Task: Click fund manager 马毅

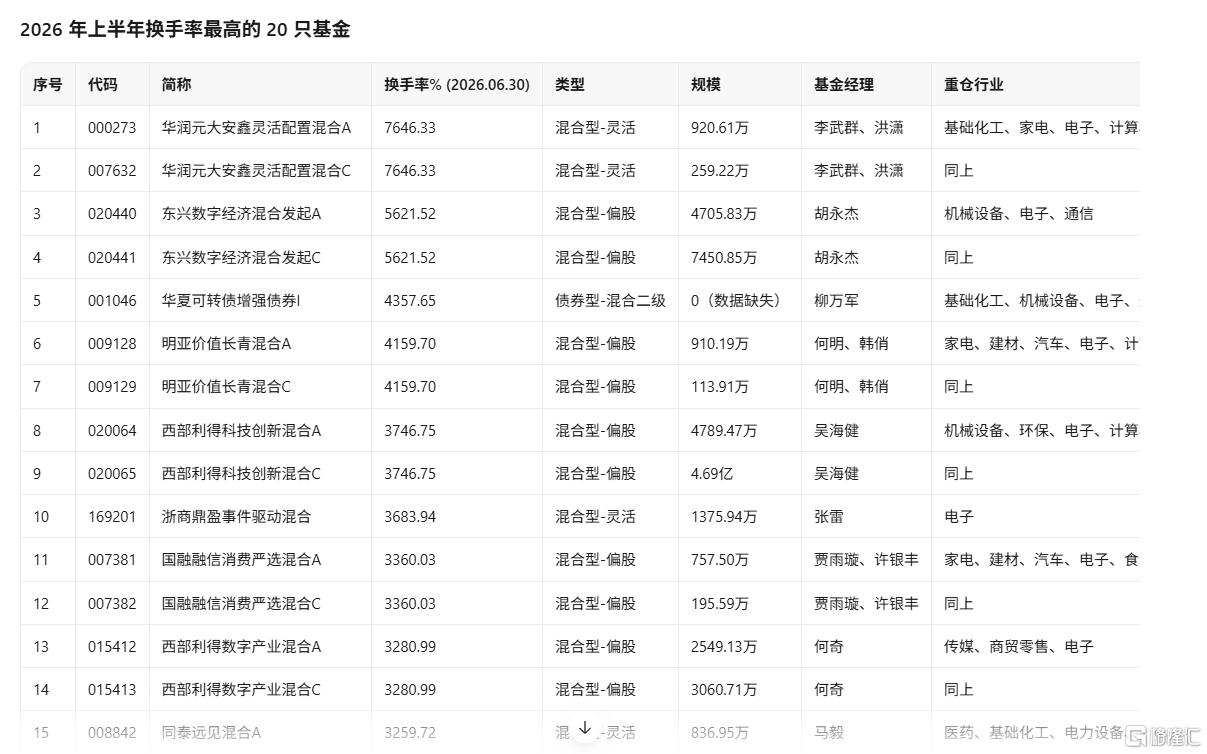Action: [x=829, y=733]
